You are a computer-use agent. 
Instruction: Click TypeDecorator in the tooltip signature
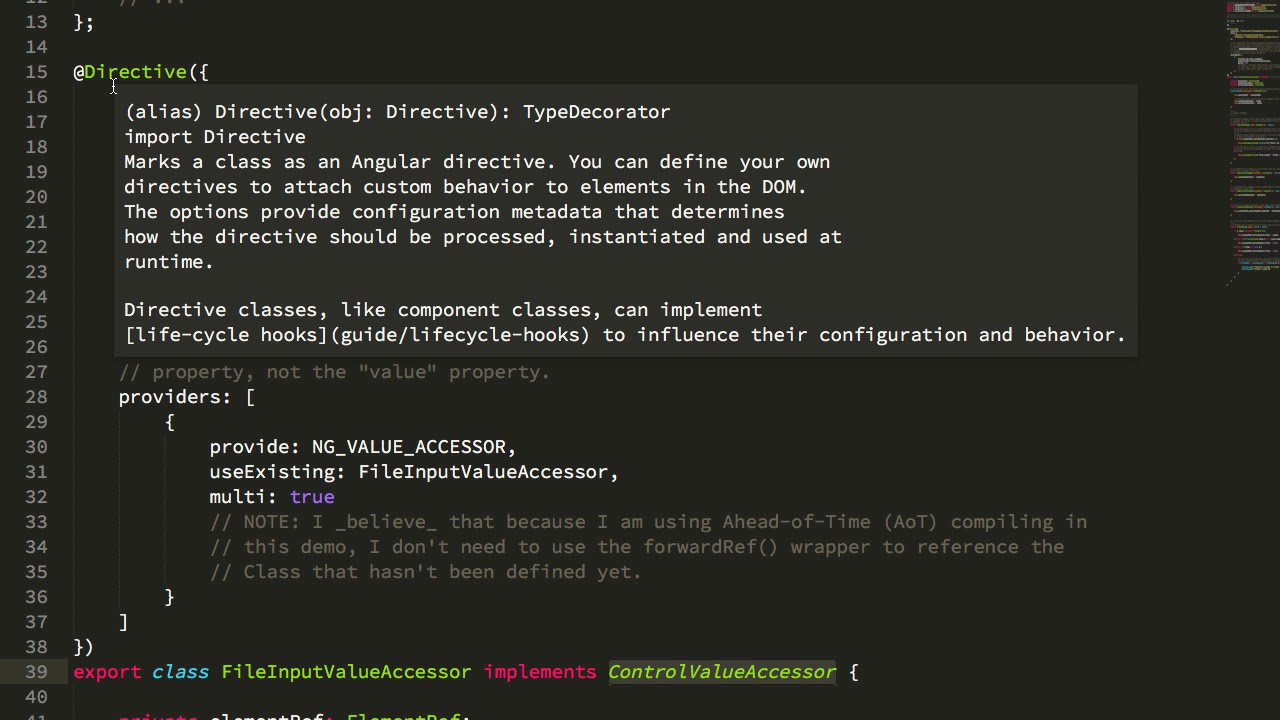[596, 112]
